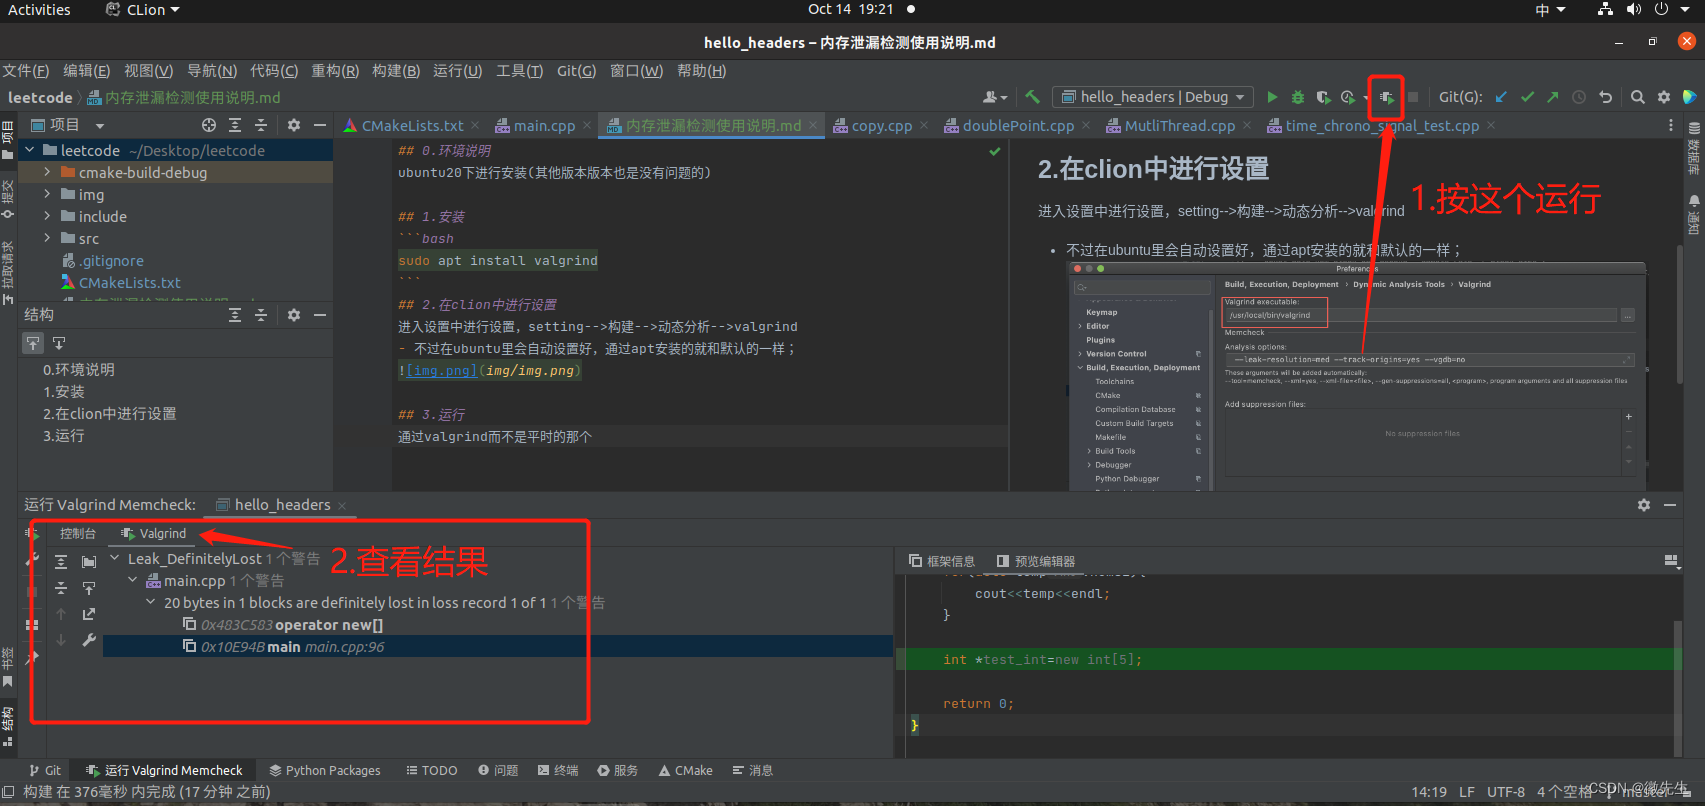
Task: Open the 构建(B) menu
Action: pyautogui.click(x=396, y=71)
